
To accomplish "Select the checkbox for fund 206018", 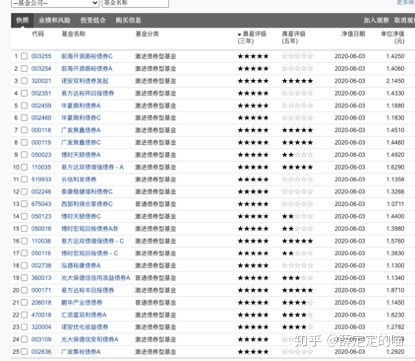I will coord(24,303).
